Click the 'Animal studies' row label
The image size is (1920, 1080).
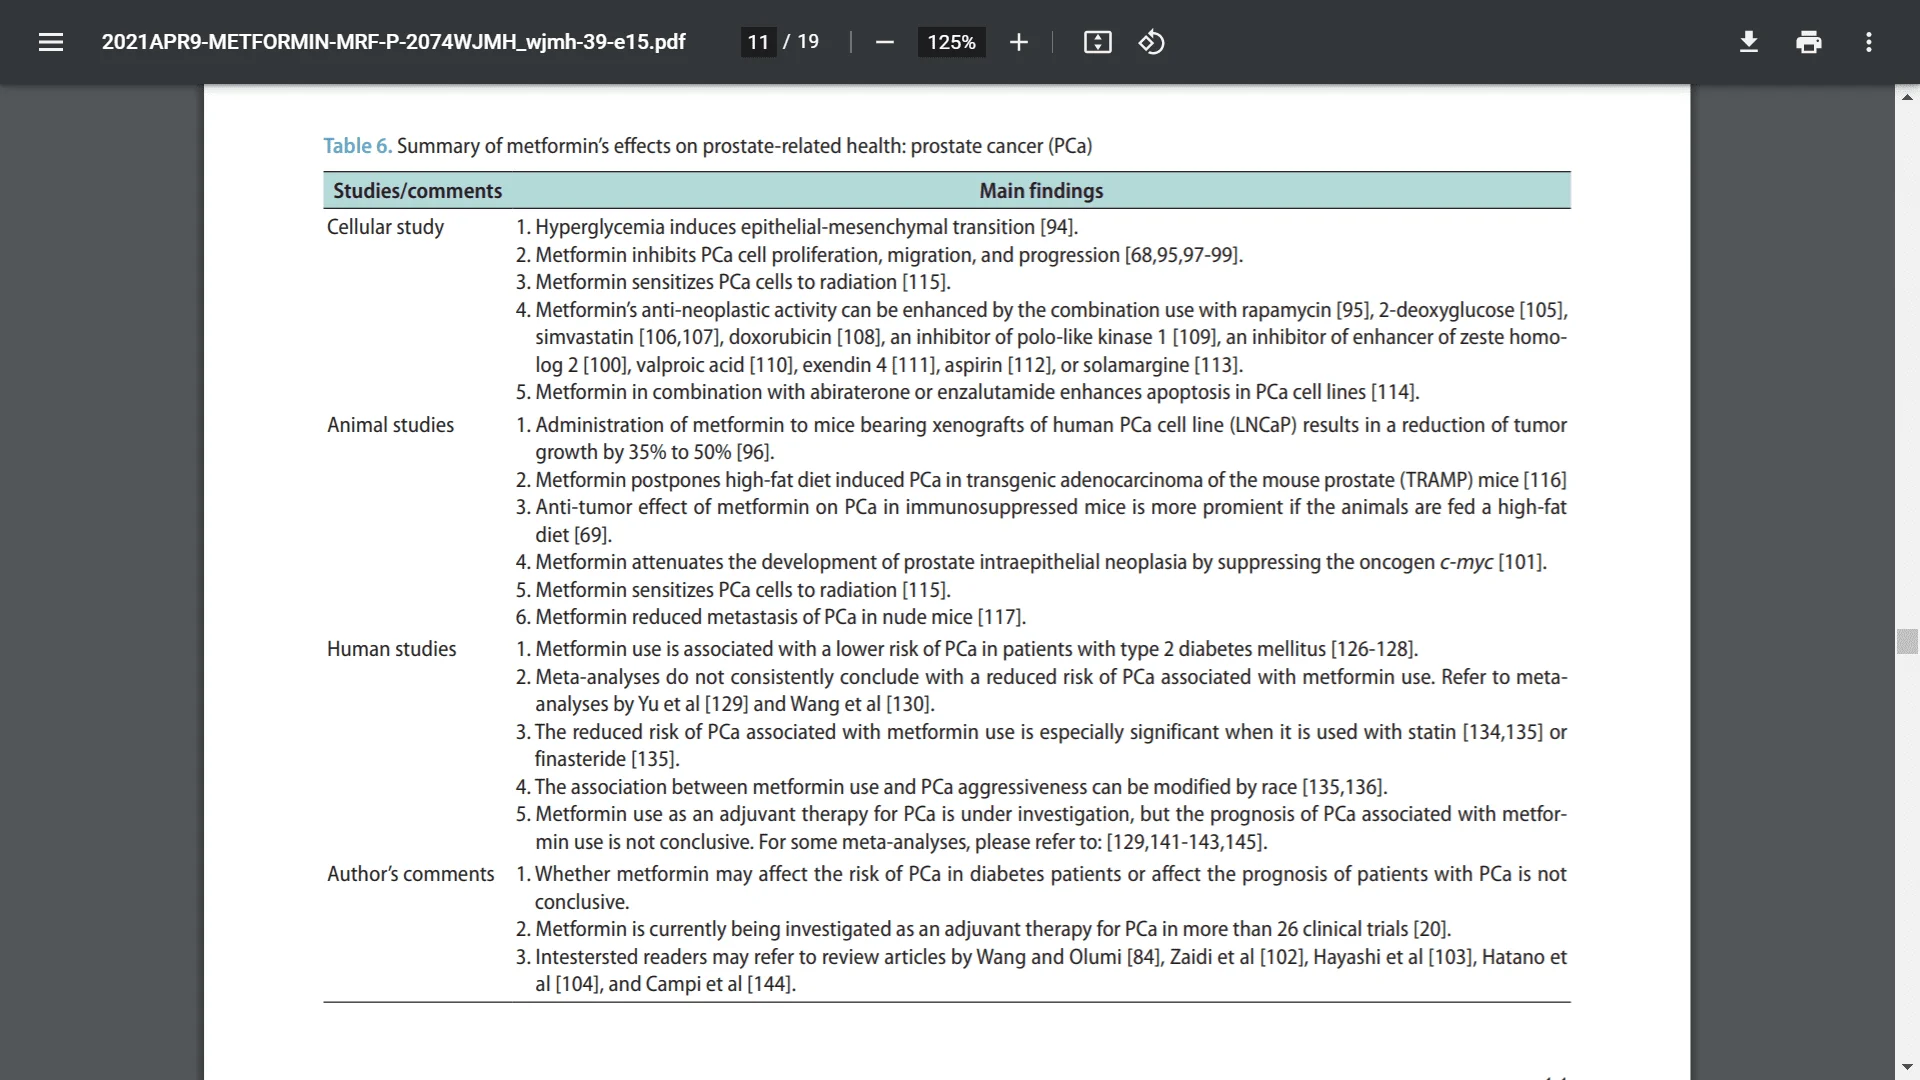[390, 425]
